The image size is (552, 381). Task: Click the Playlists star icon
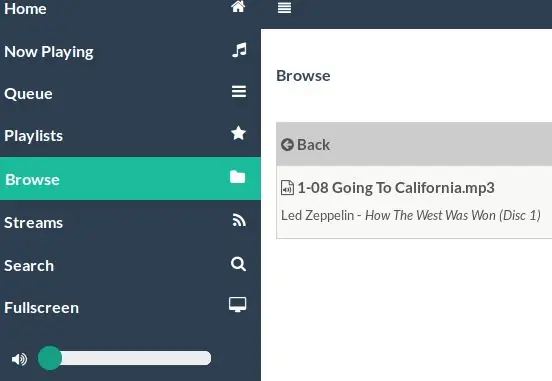[238, 133]
